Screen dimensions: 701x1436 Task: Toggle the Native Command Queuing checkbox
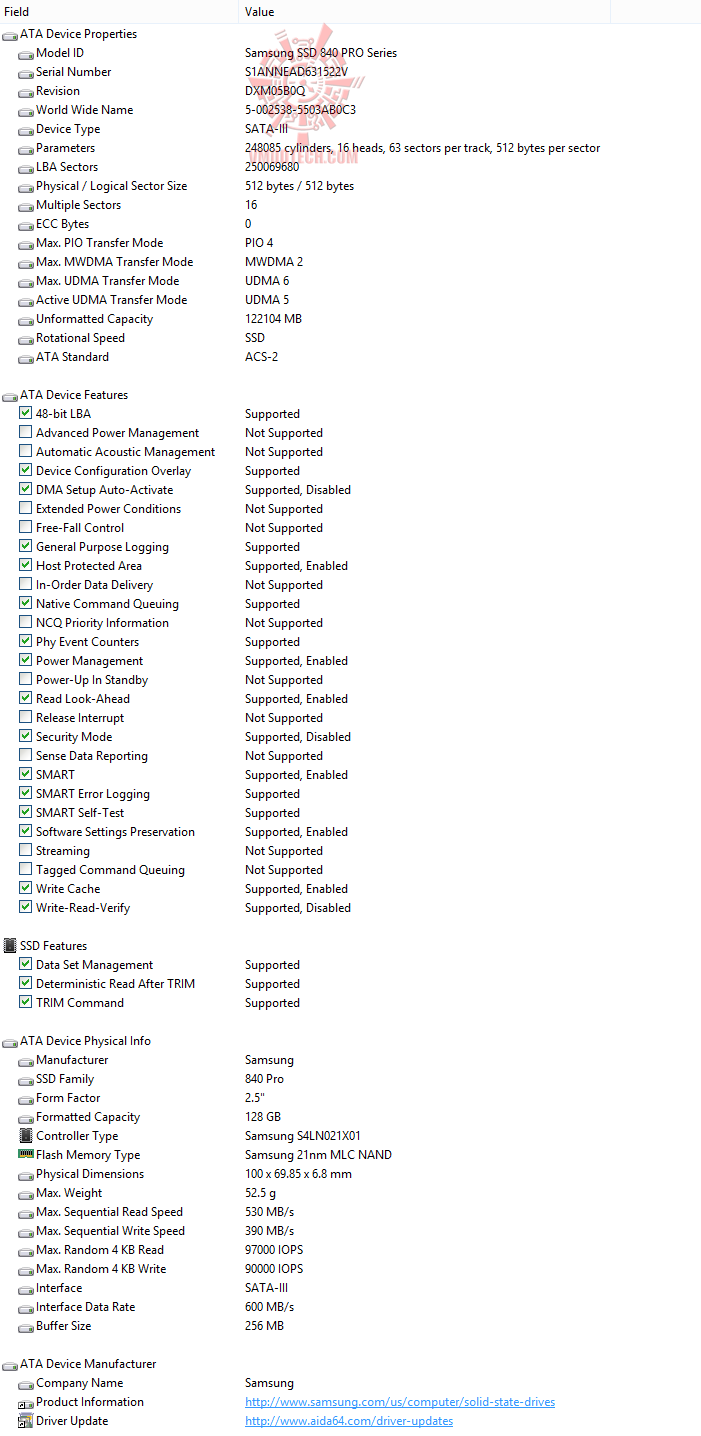coord(26,603)
